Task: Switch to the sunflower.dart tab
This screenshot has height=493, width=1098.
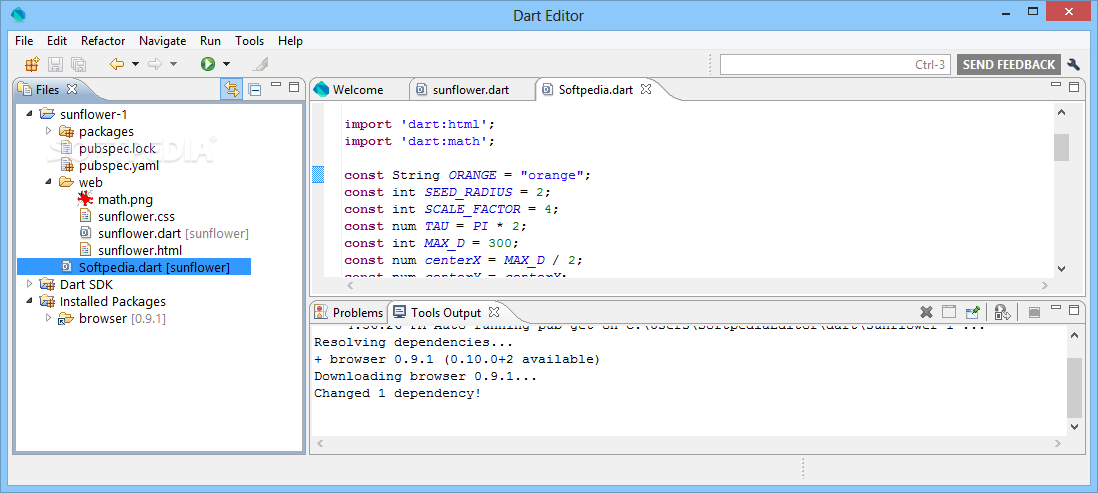Action: click(471, 90)
